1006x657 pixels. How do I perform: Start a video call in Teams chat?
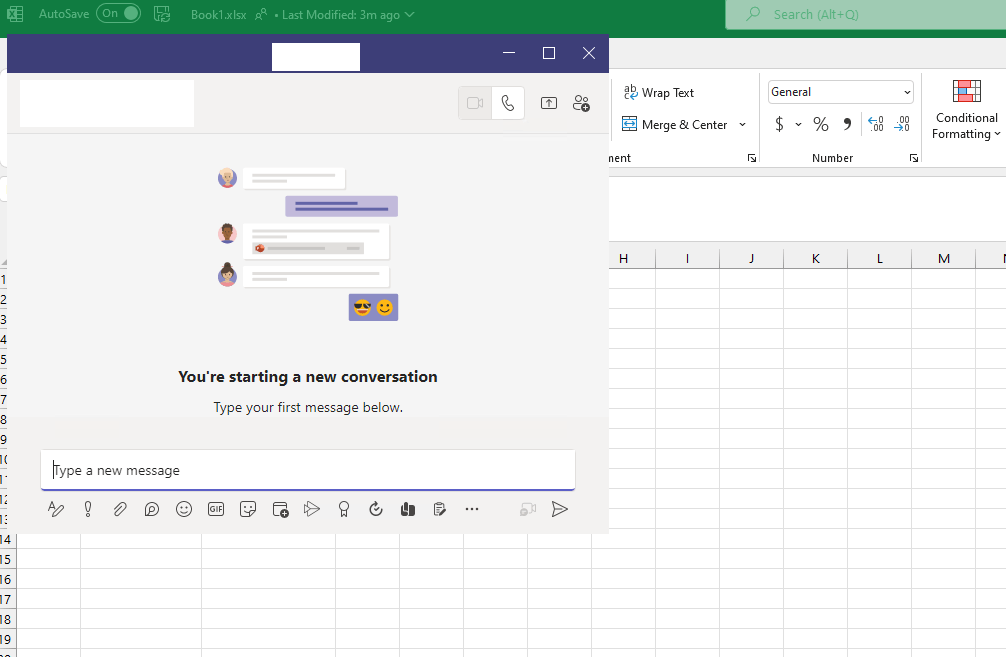[x=475, y=103]
